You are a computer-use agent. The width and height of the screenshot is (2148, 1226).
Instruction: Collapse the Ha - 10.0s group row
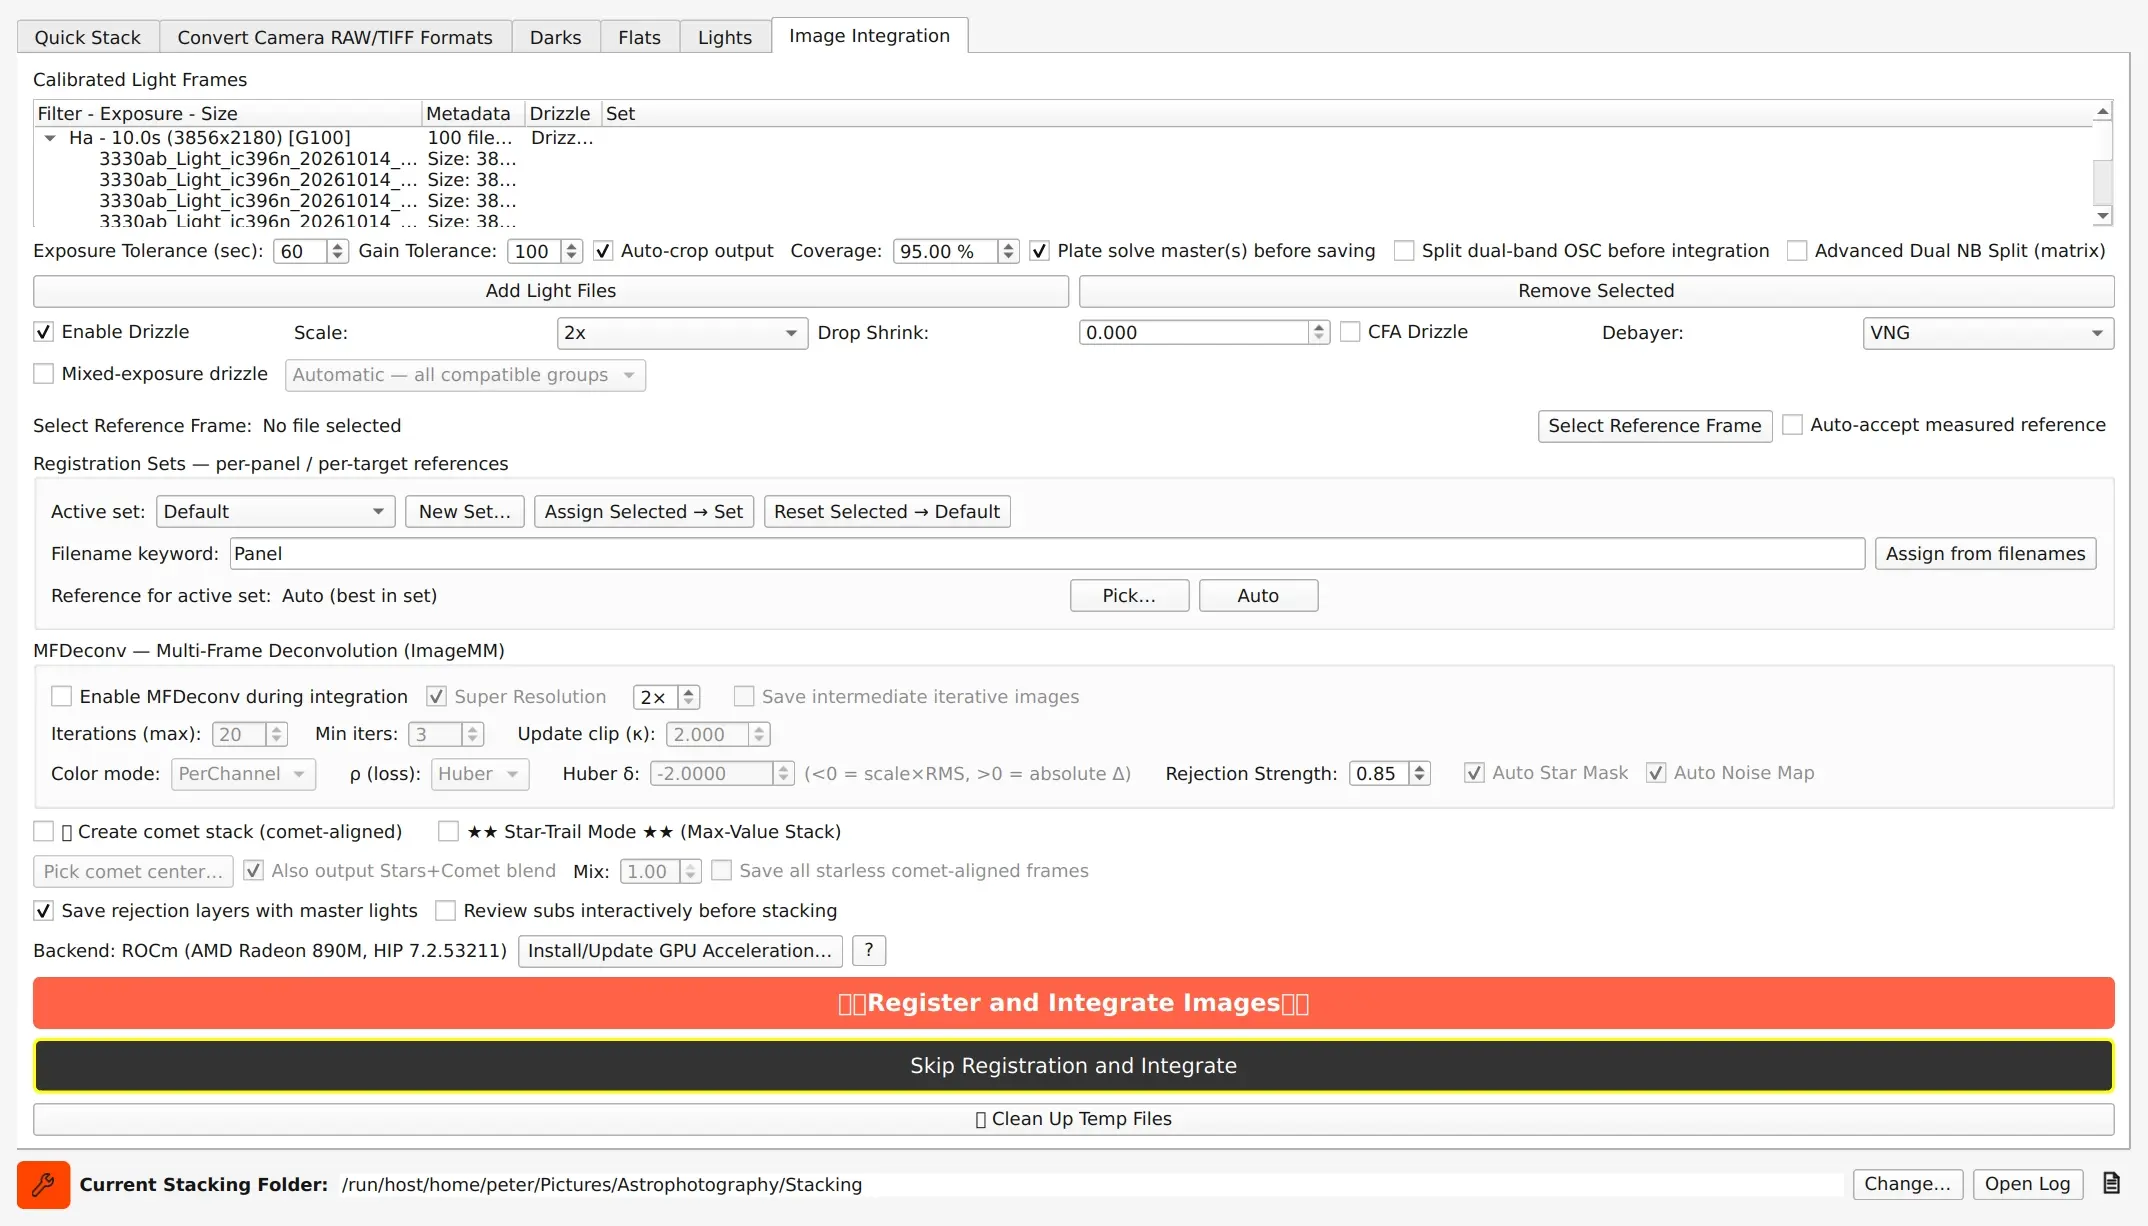coord(50,138)
